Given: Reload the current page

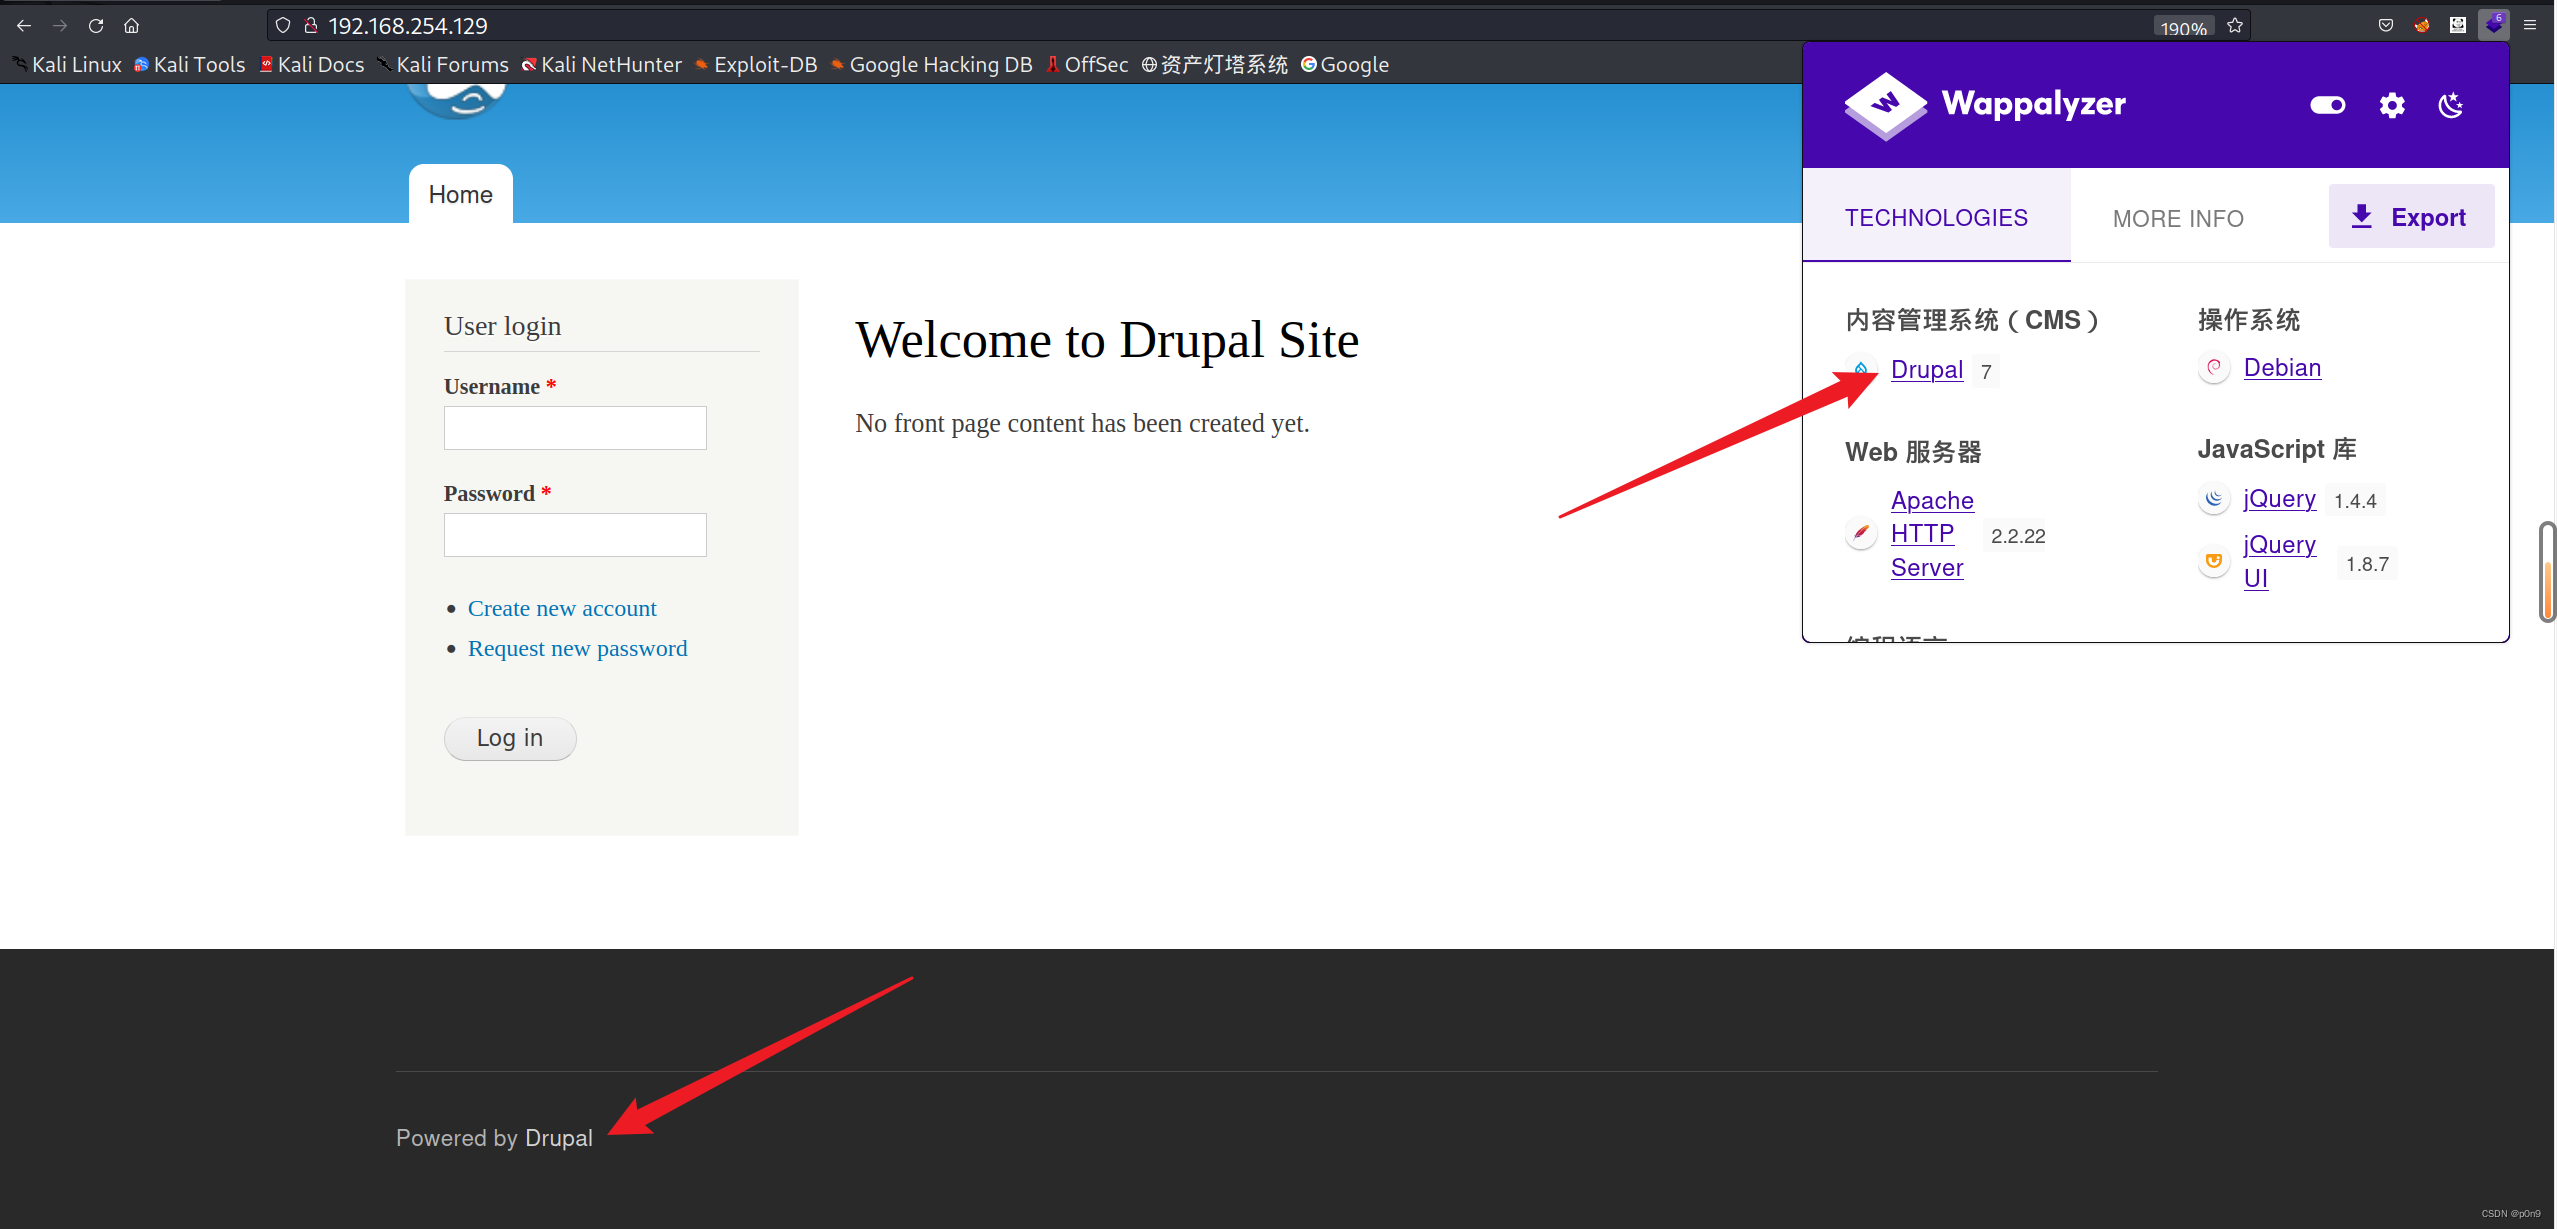Looking at the screenshot, I should tap(96, 26).
